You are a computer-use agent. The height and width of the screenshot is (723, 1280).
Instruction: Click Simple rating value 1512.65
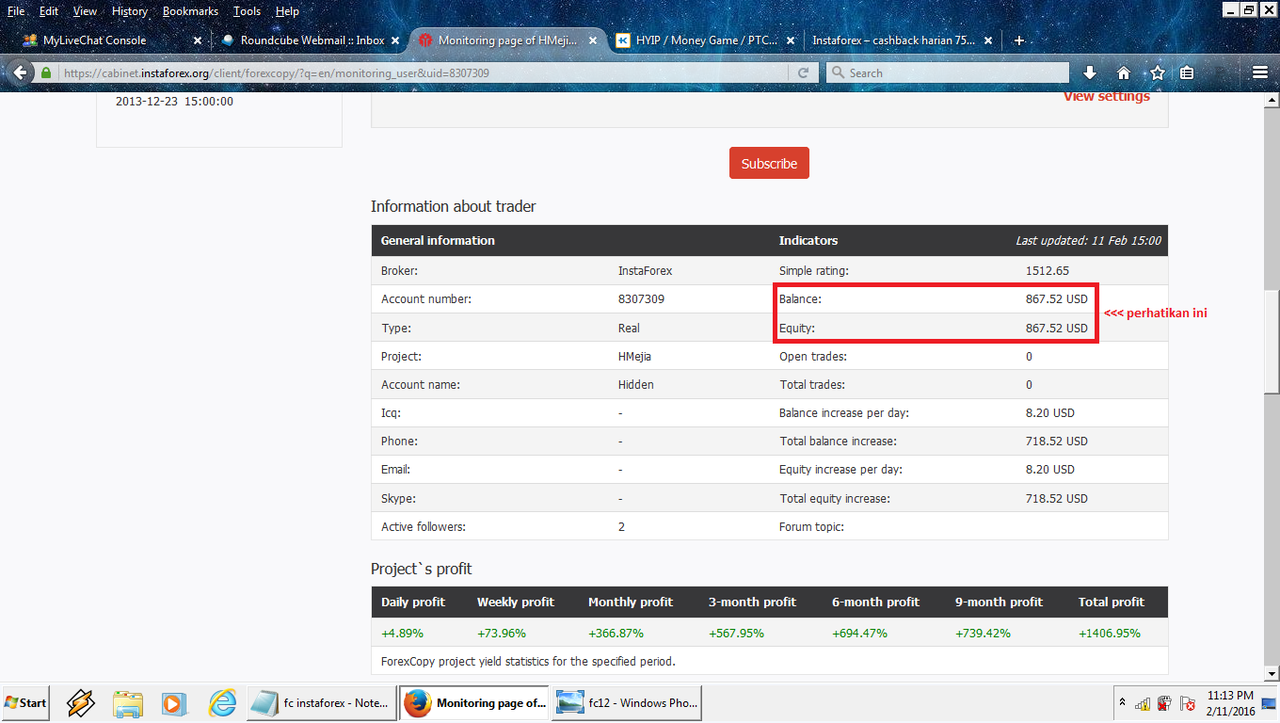pos(1048,271)
